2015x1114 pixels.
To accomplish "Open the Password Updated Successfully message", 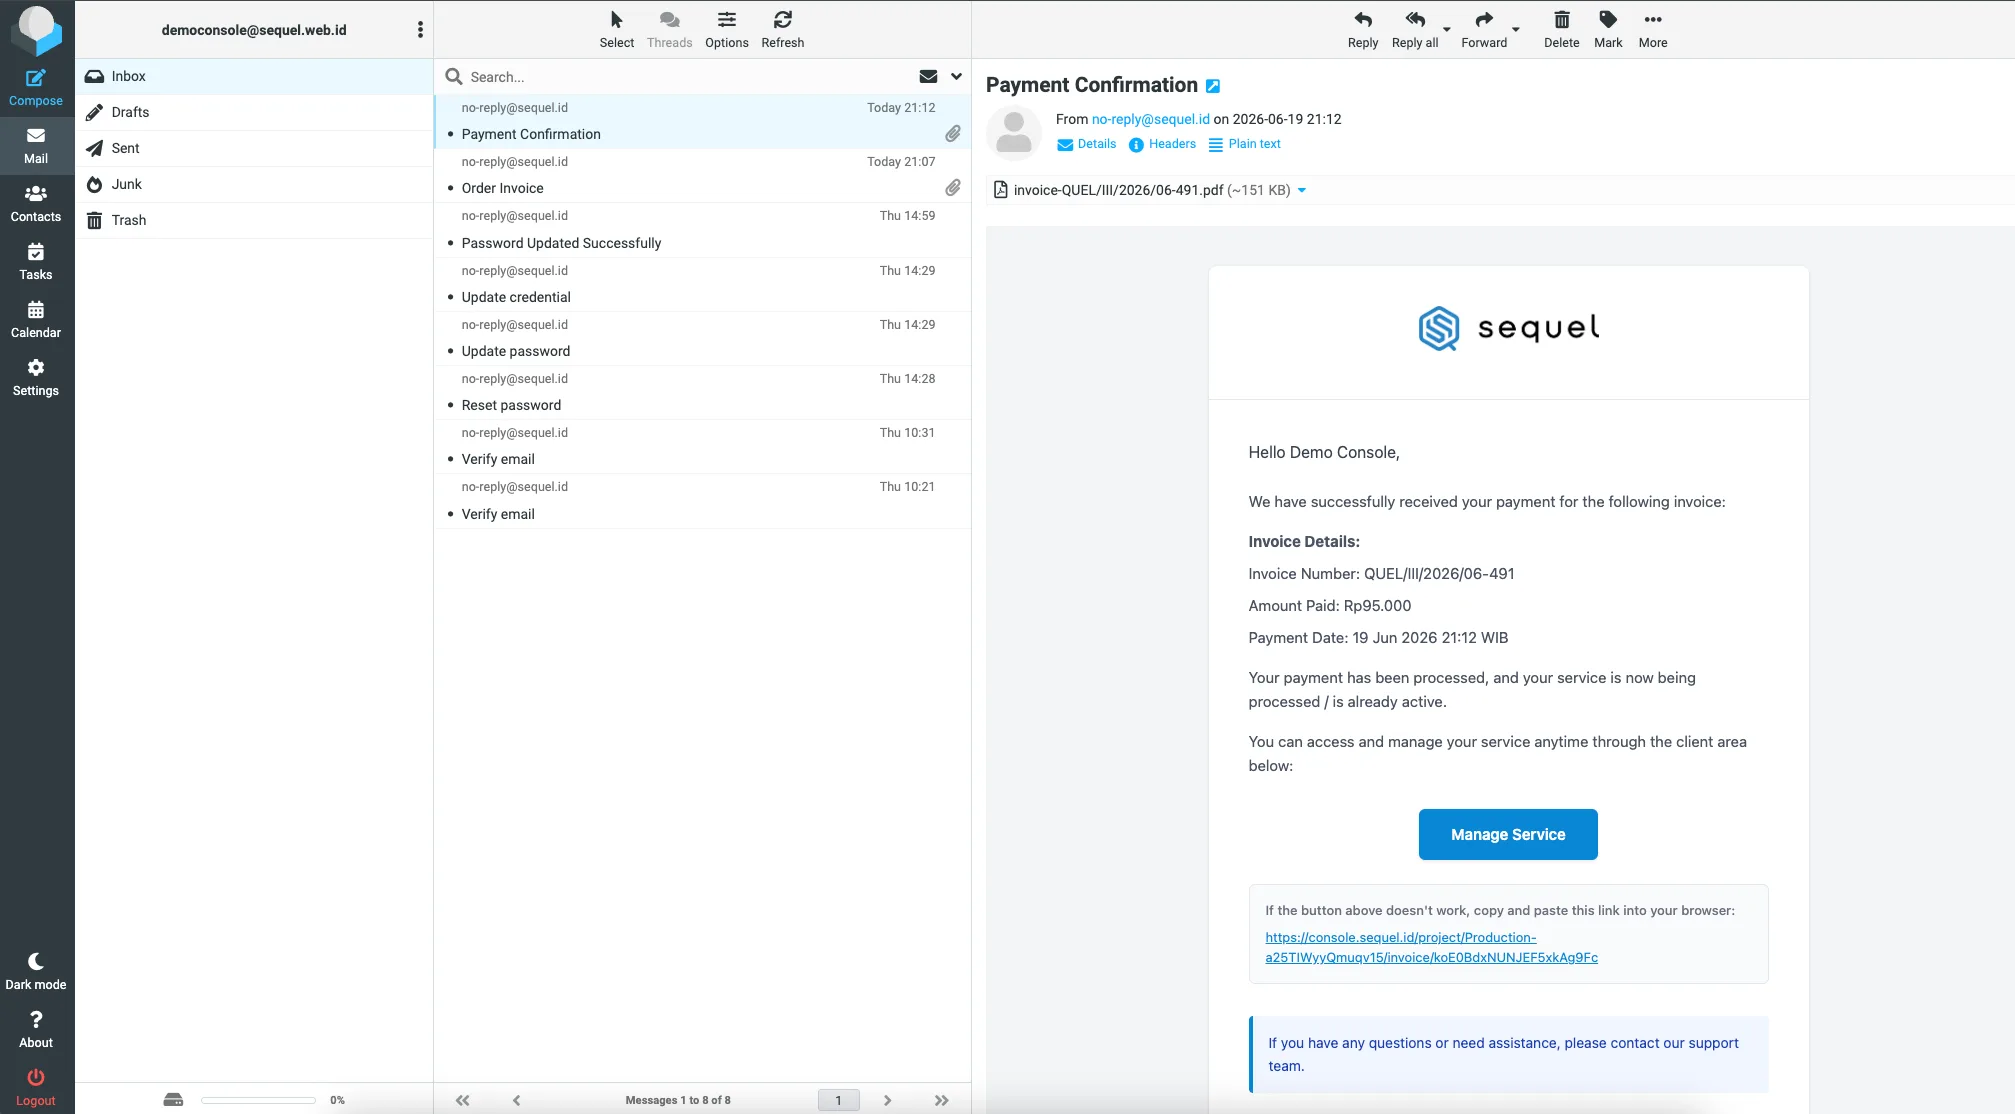I will pyautogui.click(x=702, y=230).
